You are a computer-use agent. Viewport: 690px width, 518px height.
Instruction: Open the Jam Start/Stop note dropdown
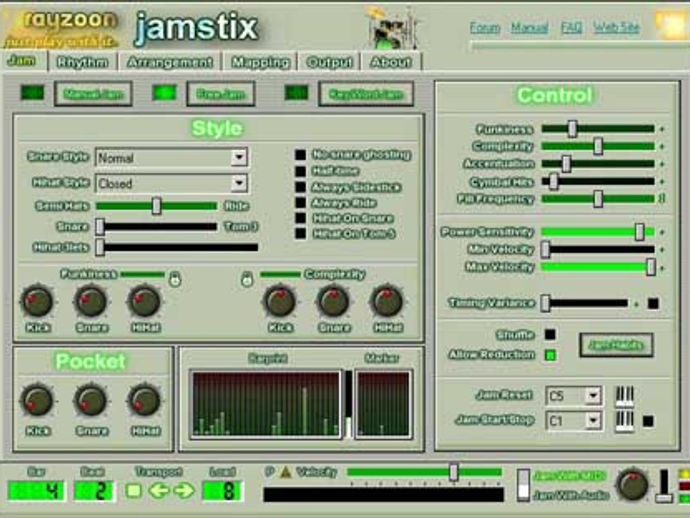(574, 421)
